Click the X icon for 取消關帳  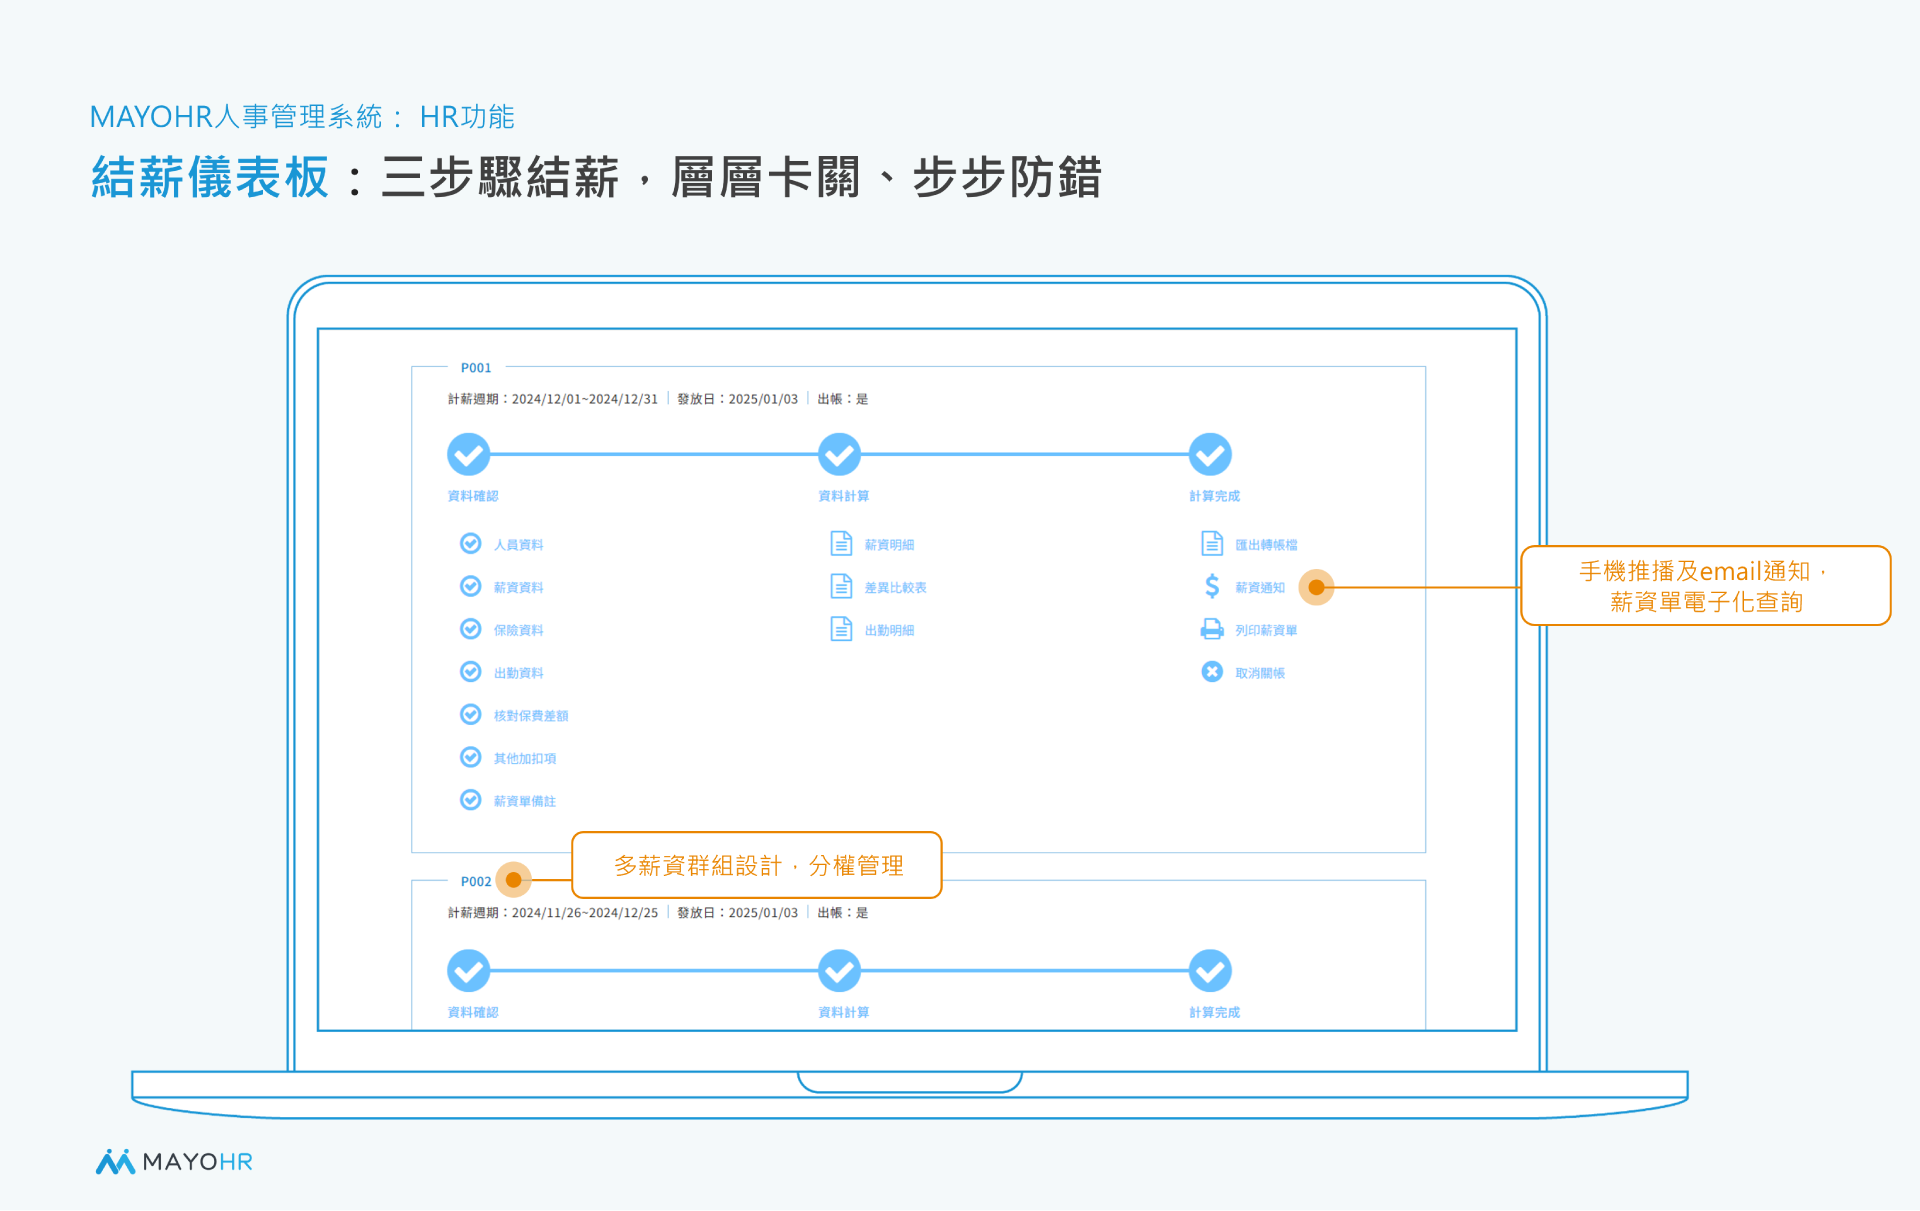[x=1211, y=672]
